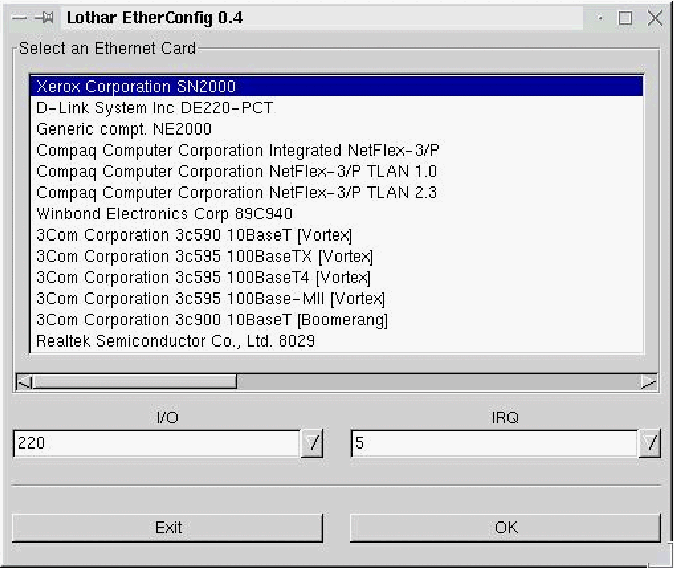
Task: Click the small dot iconify button
Action: tap(600, 18)
